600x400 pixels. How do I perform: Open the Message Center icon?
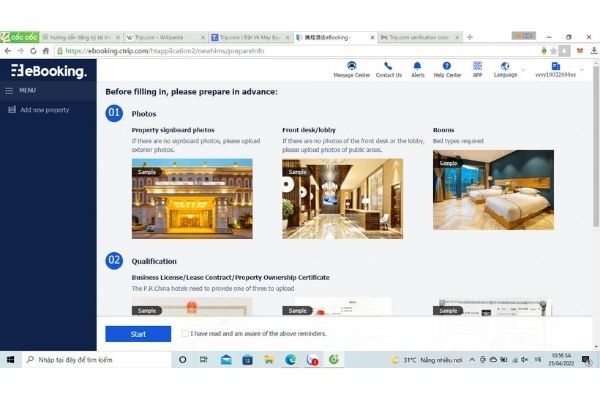pyautogui.click(x=351, y=66)
